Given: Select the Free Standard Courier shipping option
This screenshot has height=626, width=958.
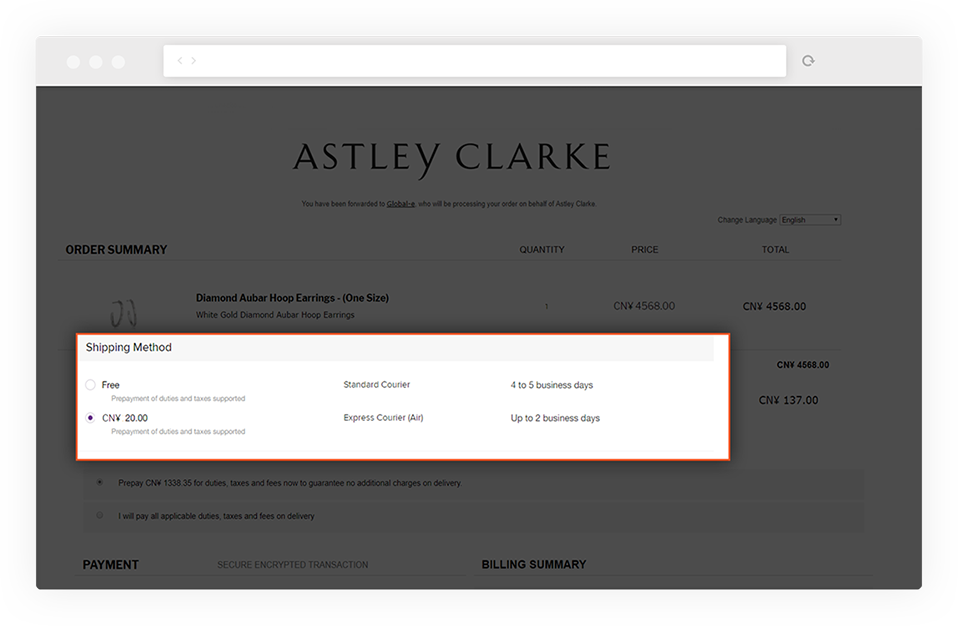Looking at the screenshot, I should 90,385.
